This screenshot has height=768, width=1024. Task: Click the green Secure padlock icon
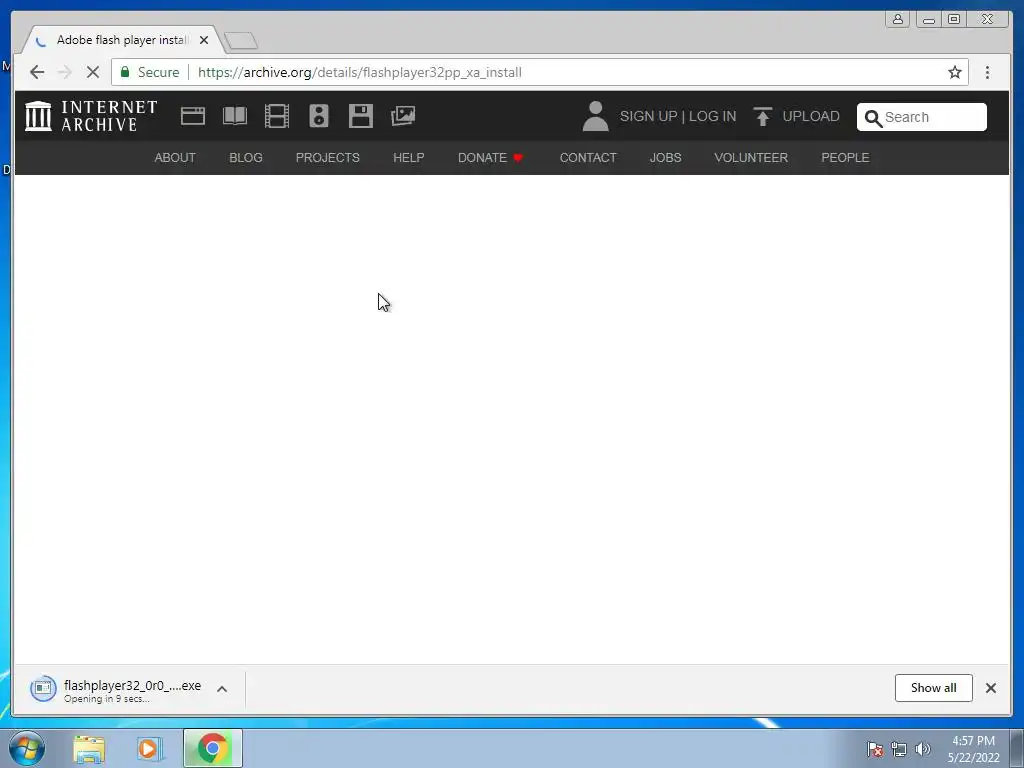125,72
